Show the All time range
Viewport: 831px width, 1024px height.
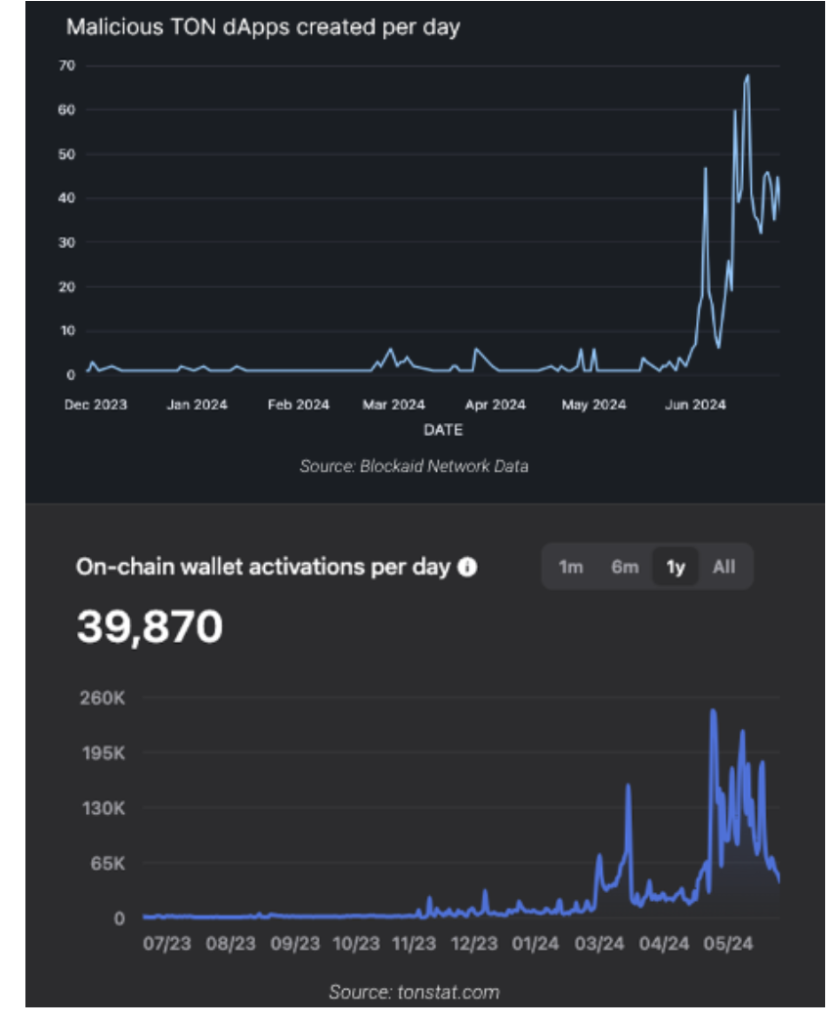(x=724, y=567)
